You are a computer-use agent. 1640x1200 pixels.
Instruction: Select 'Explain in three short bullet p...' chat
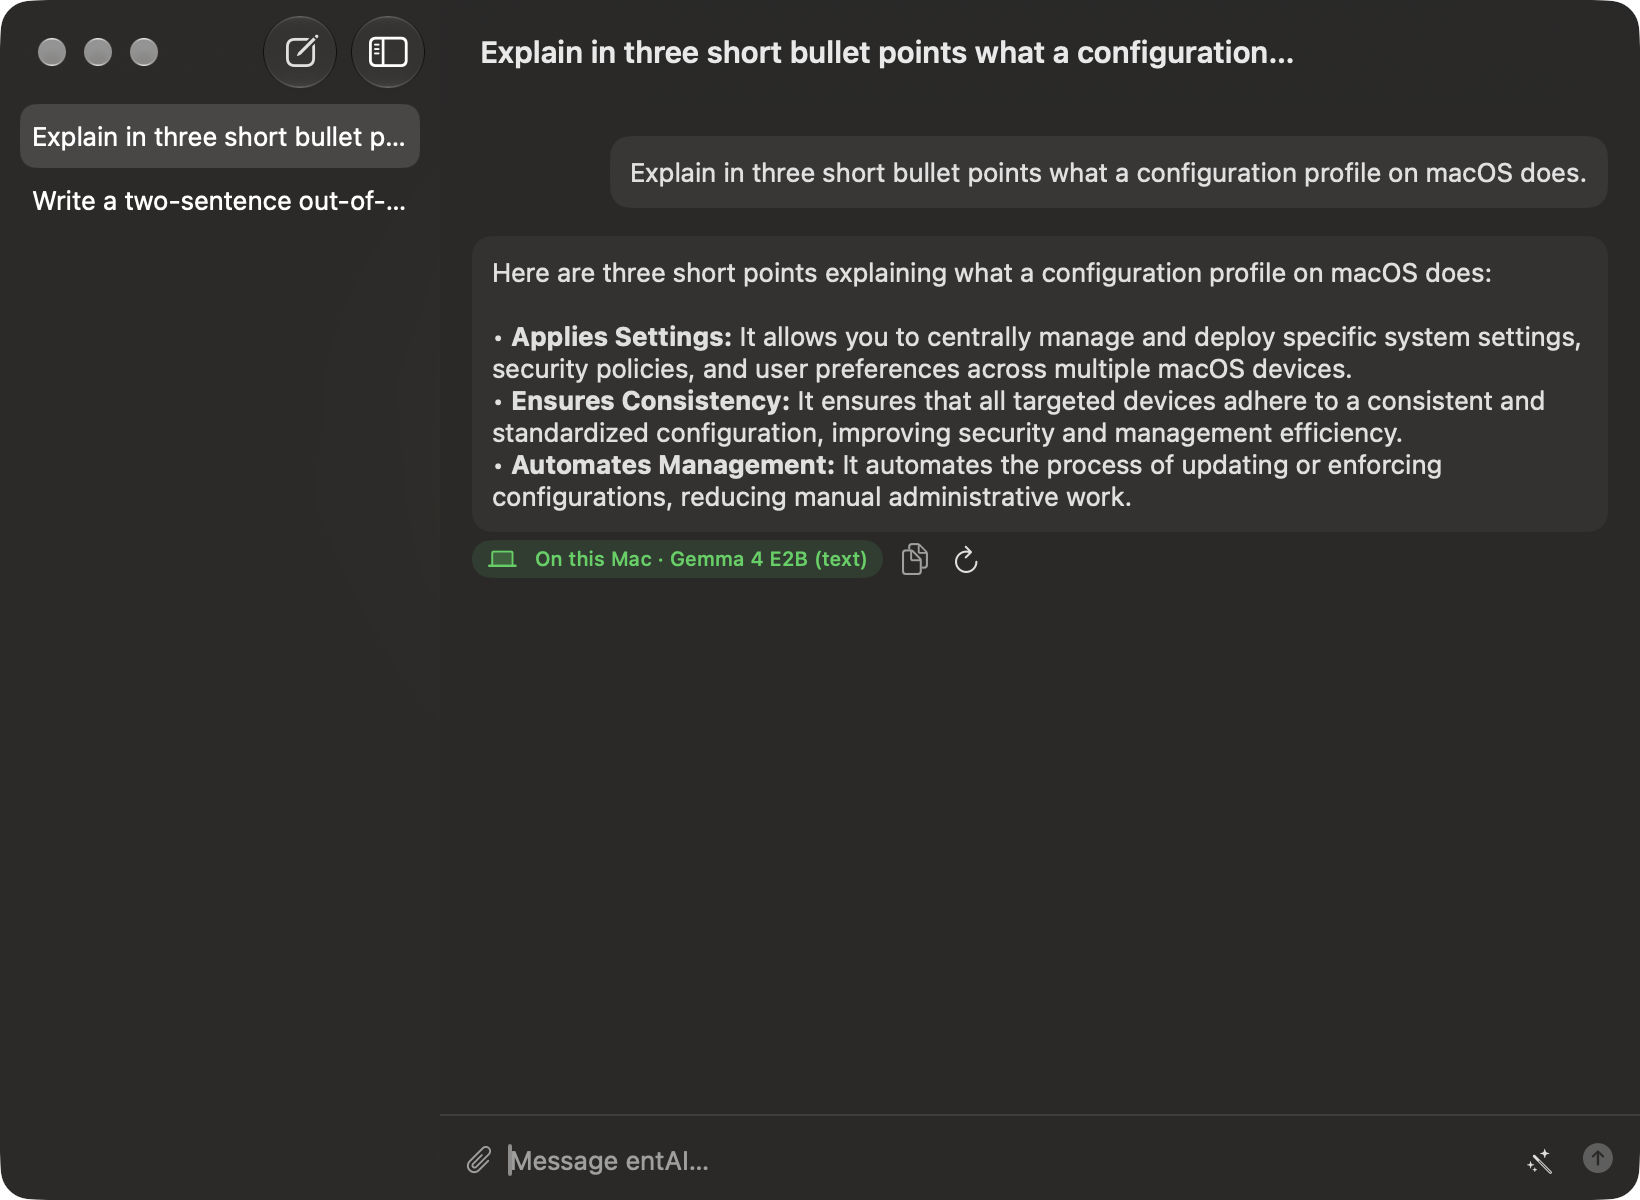[x=220, y=136]
